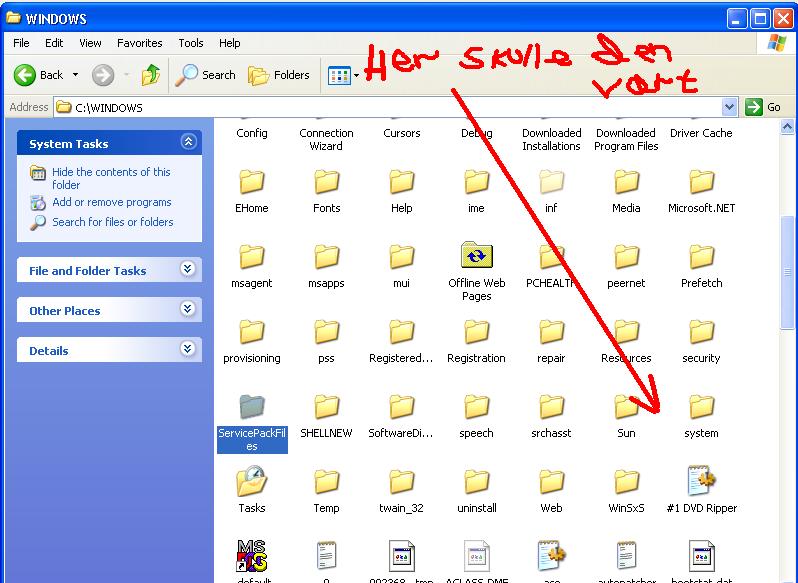Viewport: 798px width, 583px height.
Task: Open the Tools menu
Action: [191, 43]
